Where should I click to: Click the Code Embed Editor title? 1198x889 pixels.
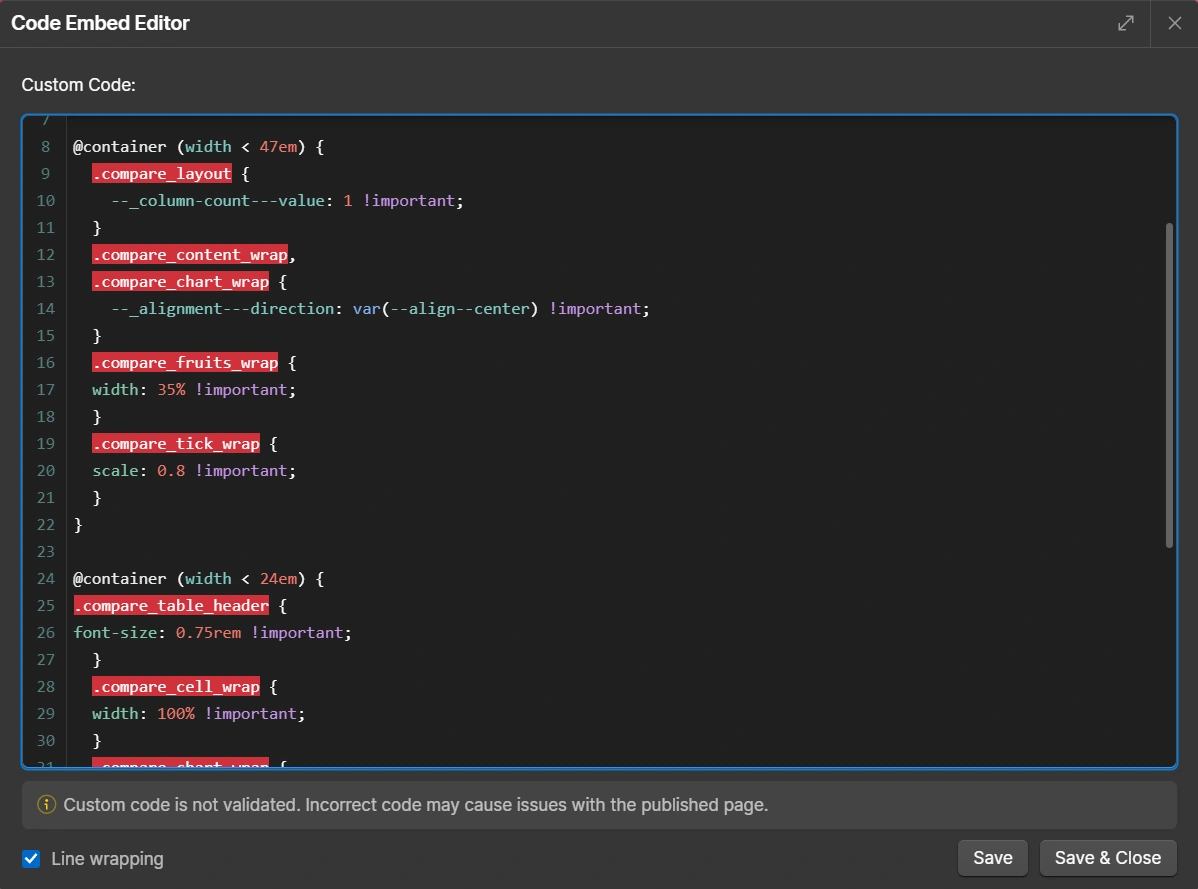[100, 23]
